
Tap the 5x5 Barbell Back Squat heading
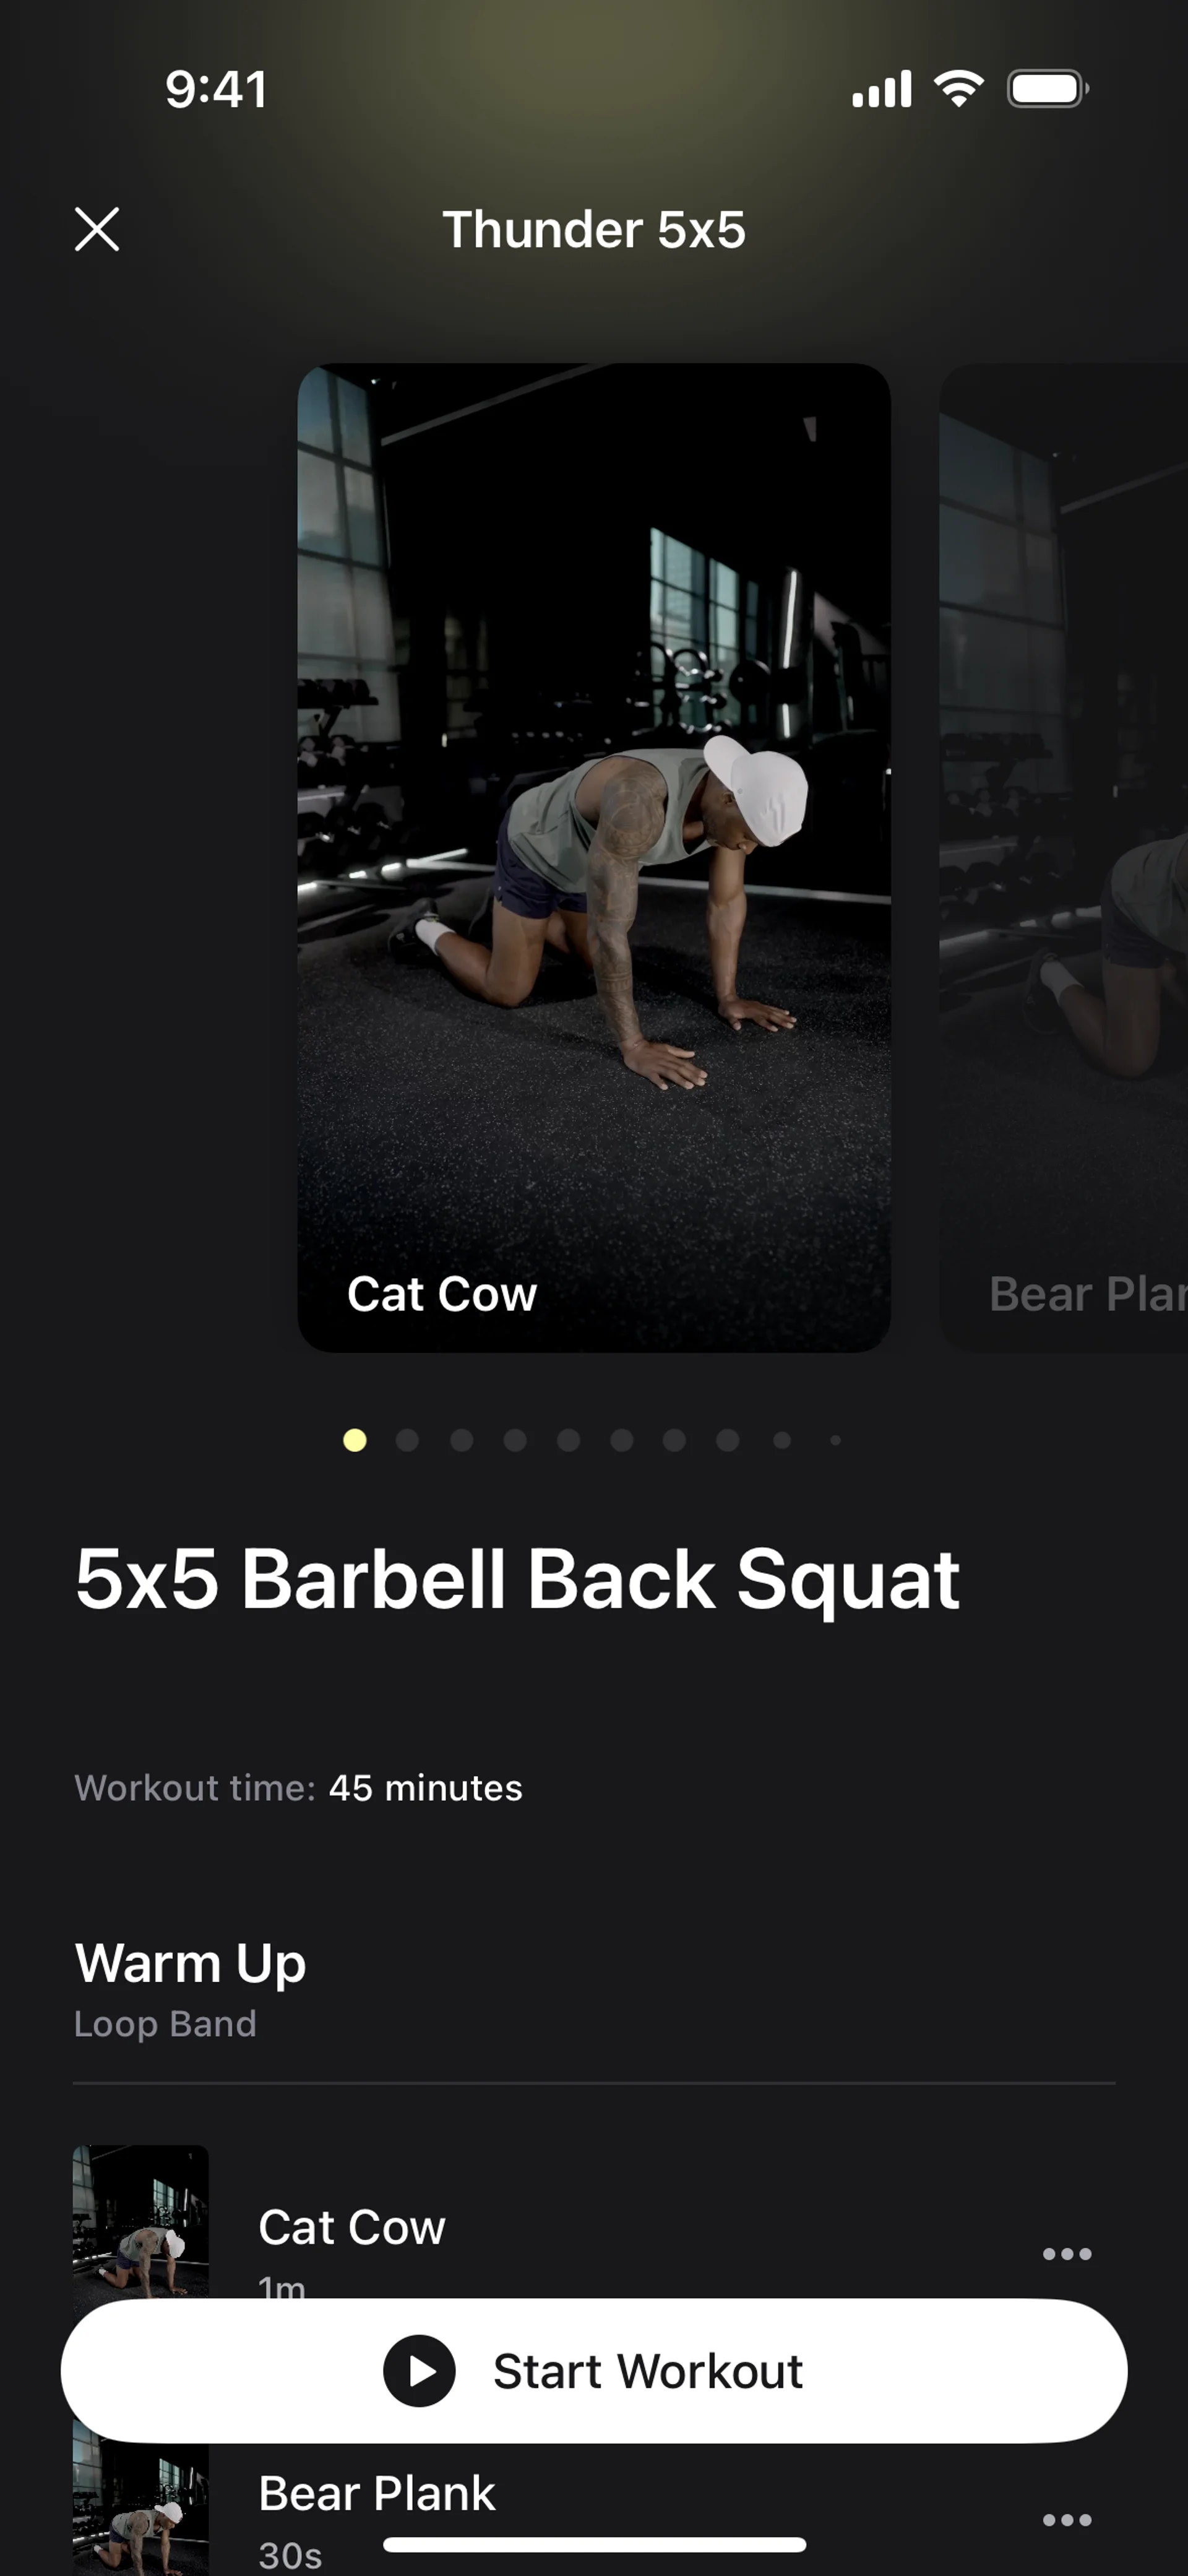(518, 1579)
